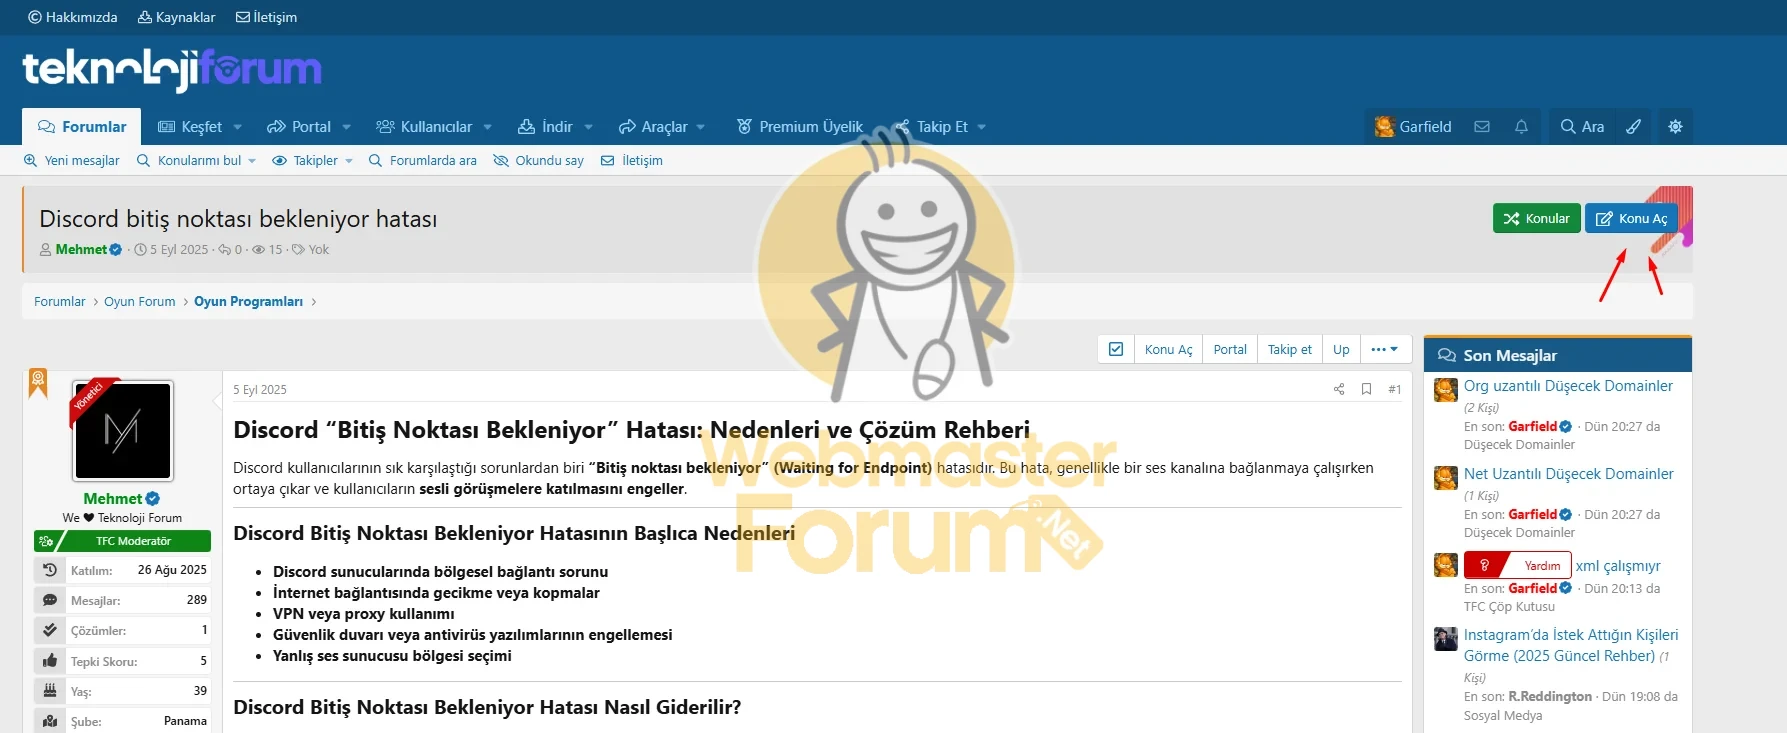Open Garfield avatar beside Net Uzantılı Düşecek Domainler
Viewport: 1787px width, 733px height.
click(x=1445, y=478)
